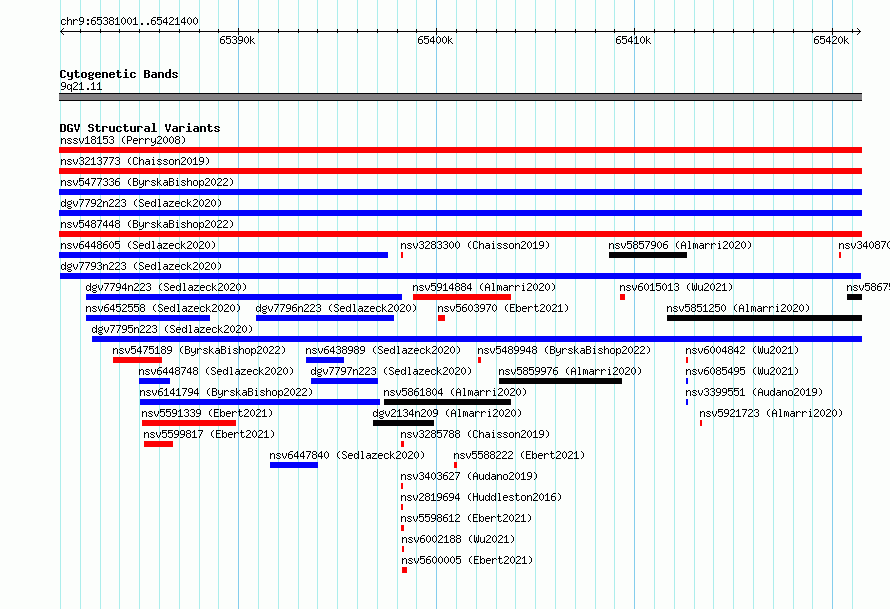This screenshot has height=609, width=890.
Task: Click the Cytogenetic Bands track title
Action: [x=119, y=74]
